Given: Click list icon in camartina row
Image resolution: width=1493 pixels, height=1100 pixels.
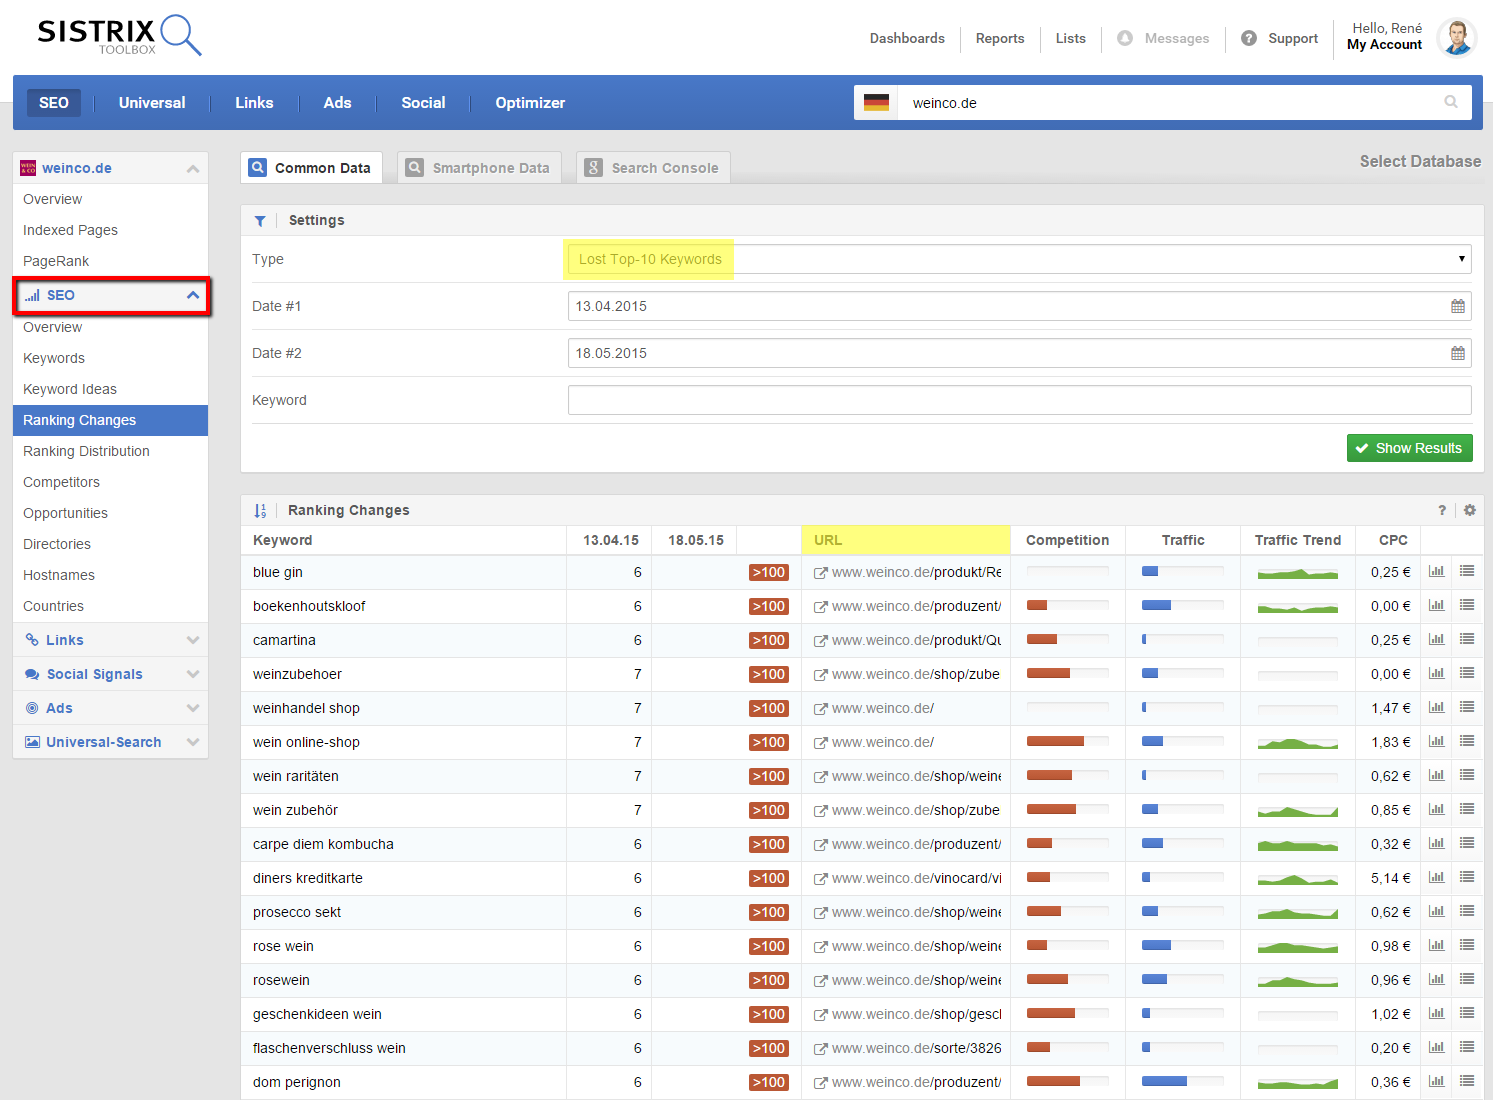Looking at the screenshot, I should click(x=1466, y=639).
